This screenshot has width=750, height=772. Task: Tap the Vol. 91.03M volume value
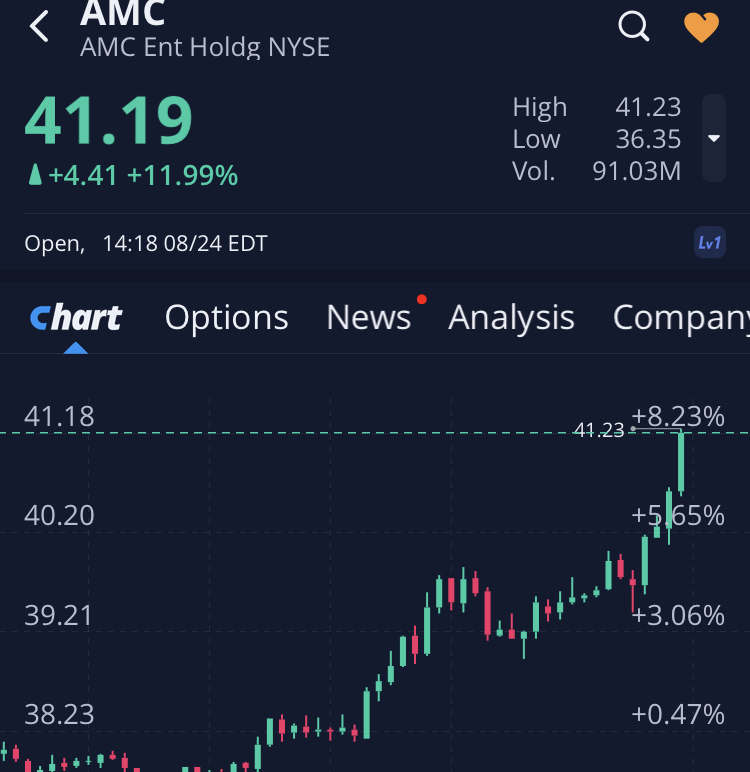click(636, 171)
